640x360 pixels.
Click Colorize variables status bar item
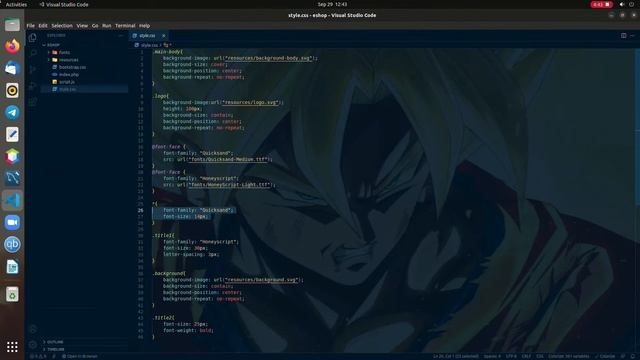(x=568, y=356)
